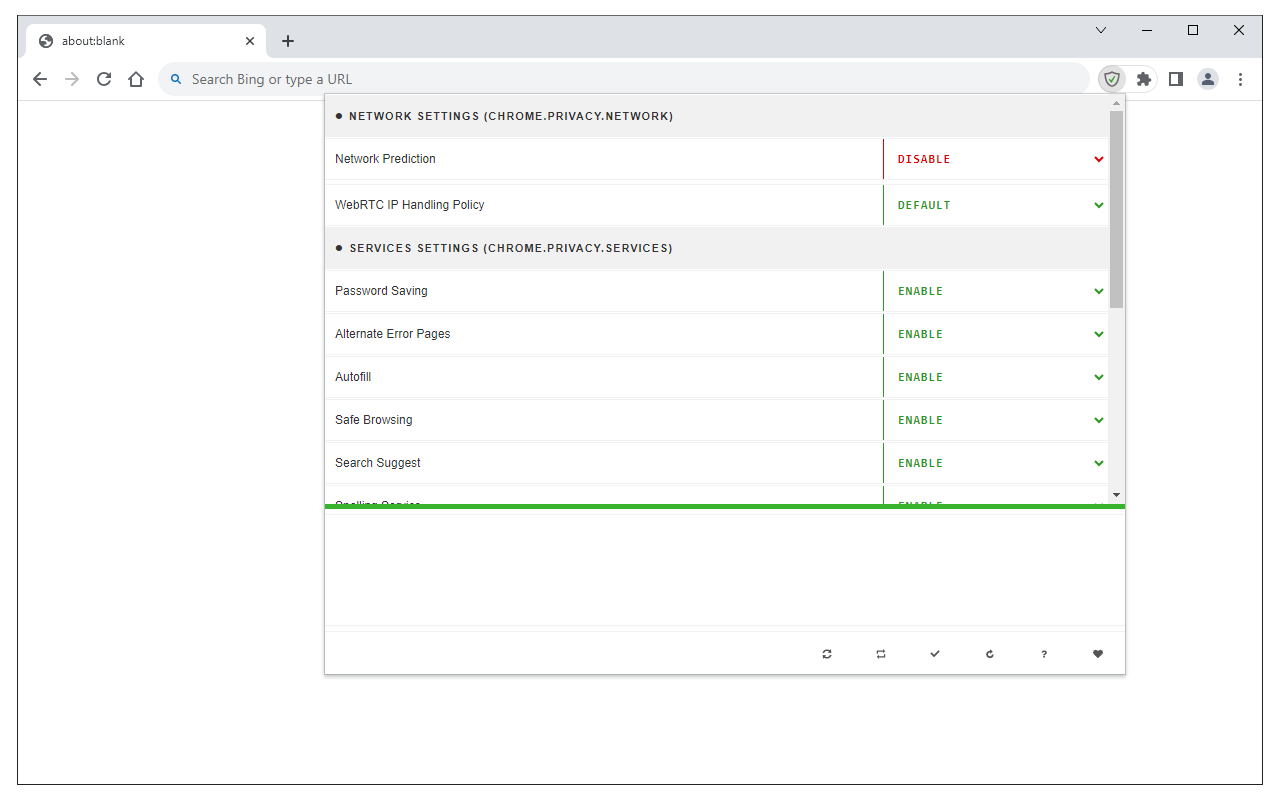Click the Network Prediction label
Screen dimensions: 1280x800
click(x=385, y=159)
